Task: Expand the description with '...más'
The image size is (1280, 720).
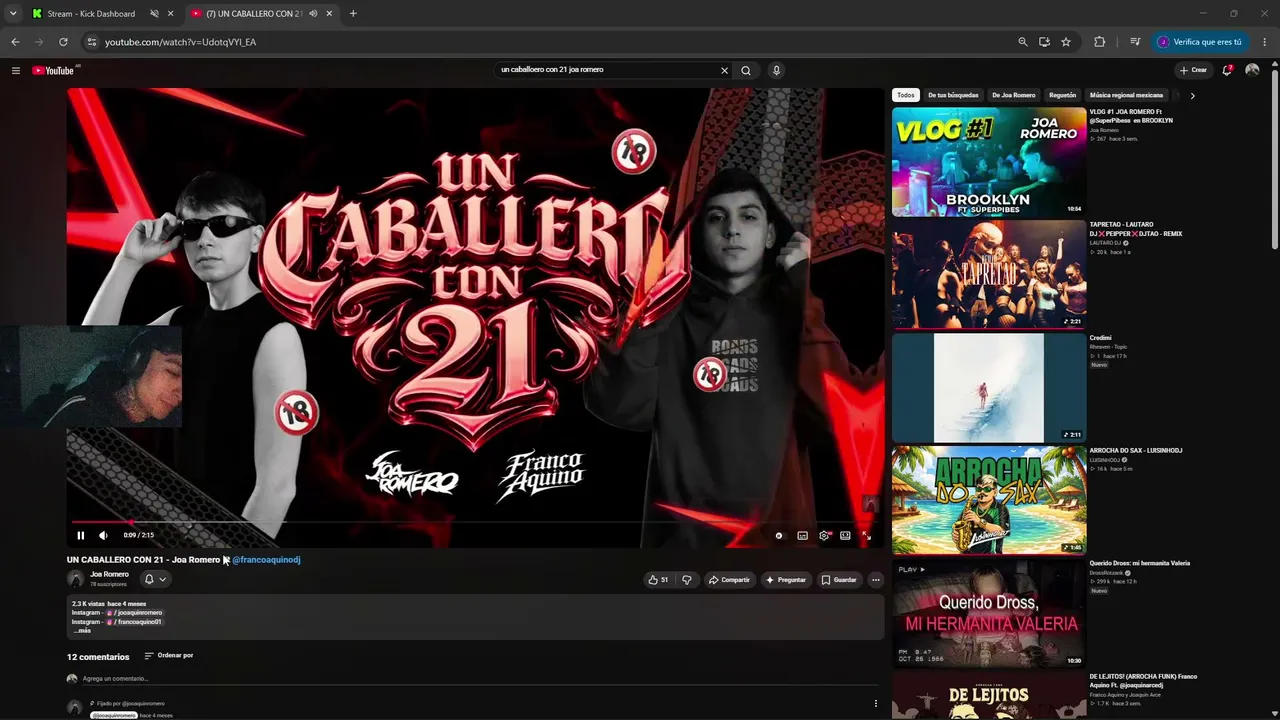Action: point(82,631)
